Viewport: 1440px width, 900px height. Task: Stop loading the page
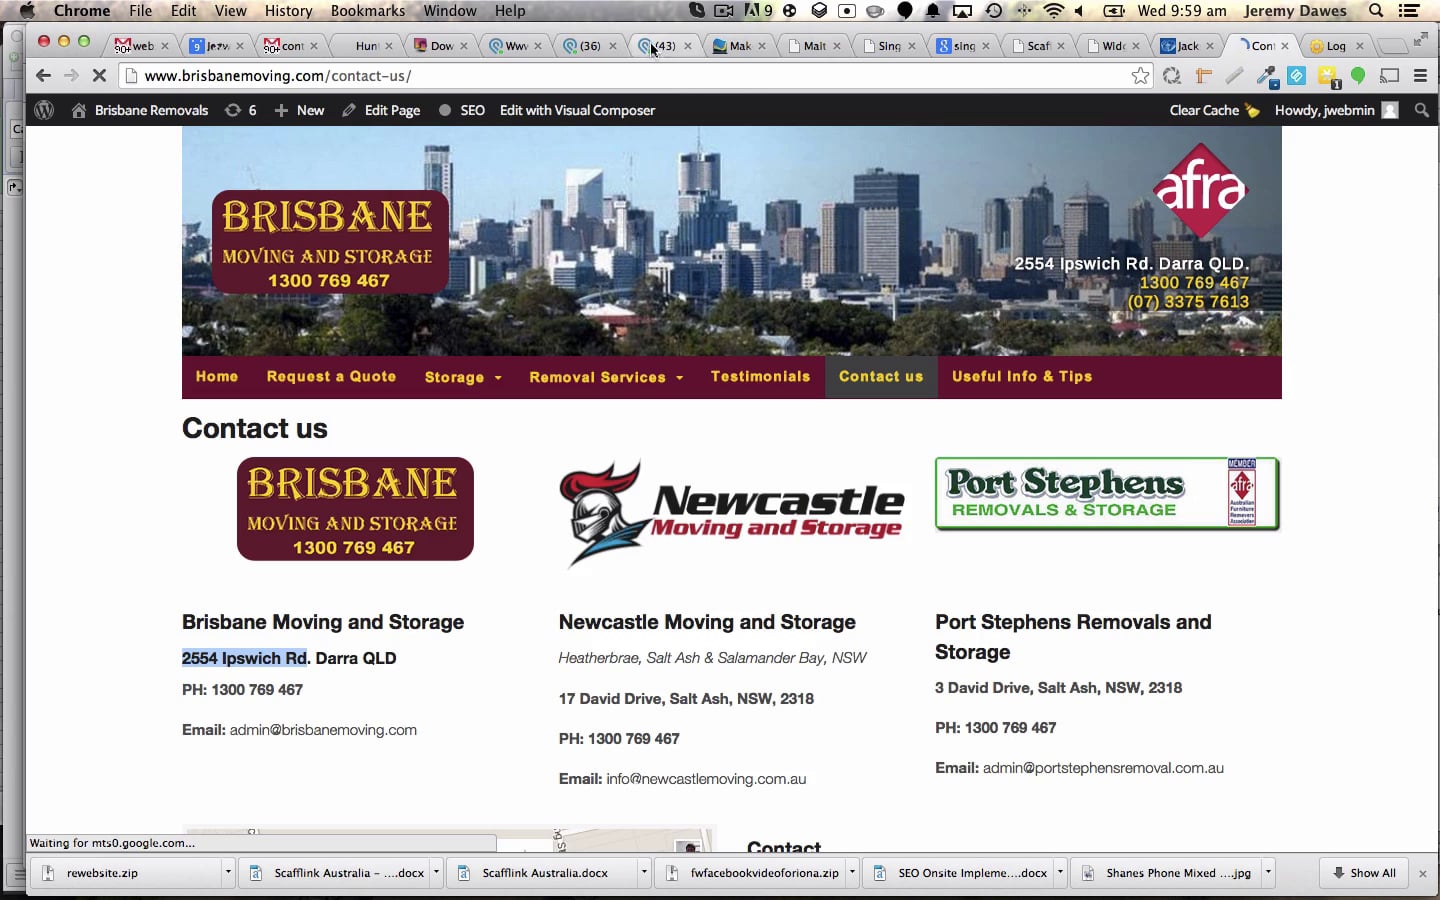(99, 76)
